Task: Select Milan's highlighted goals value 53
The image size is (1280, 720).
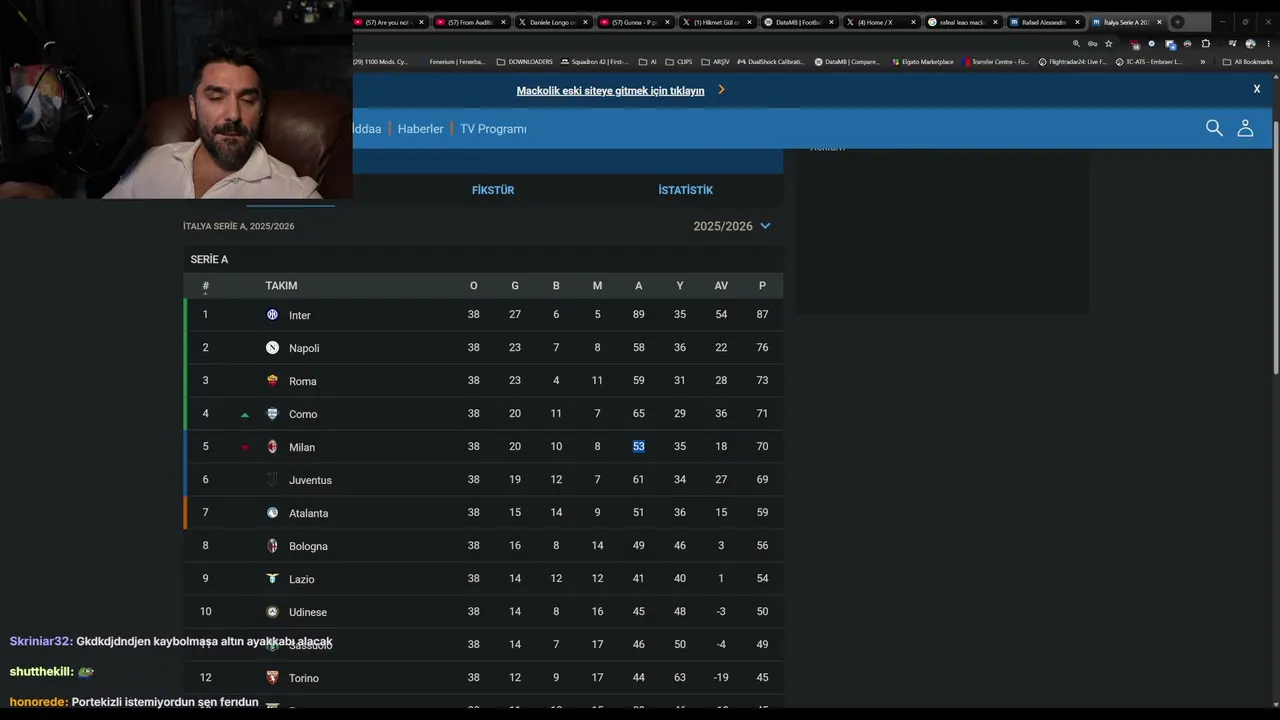Action: (638, 446)
